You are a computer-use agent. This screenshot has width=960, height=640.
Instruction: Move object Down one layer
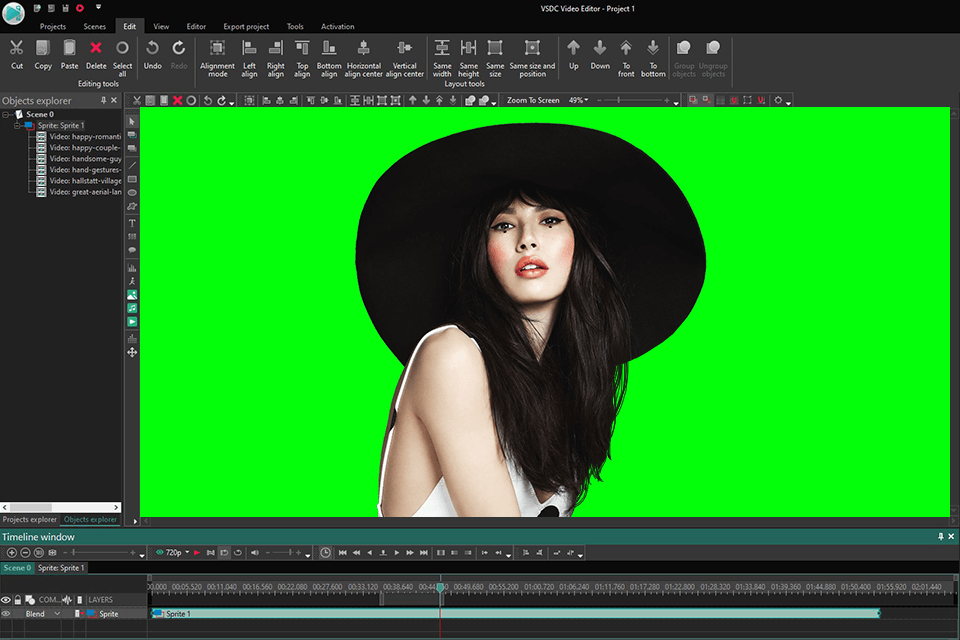point(600,55)
